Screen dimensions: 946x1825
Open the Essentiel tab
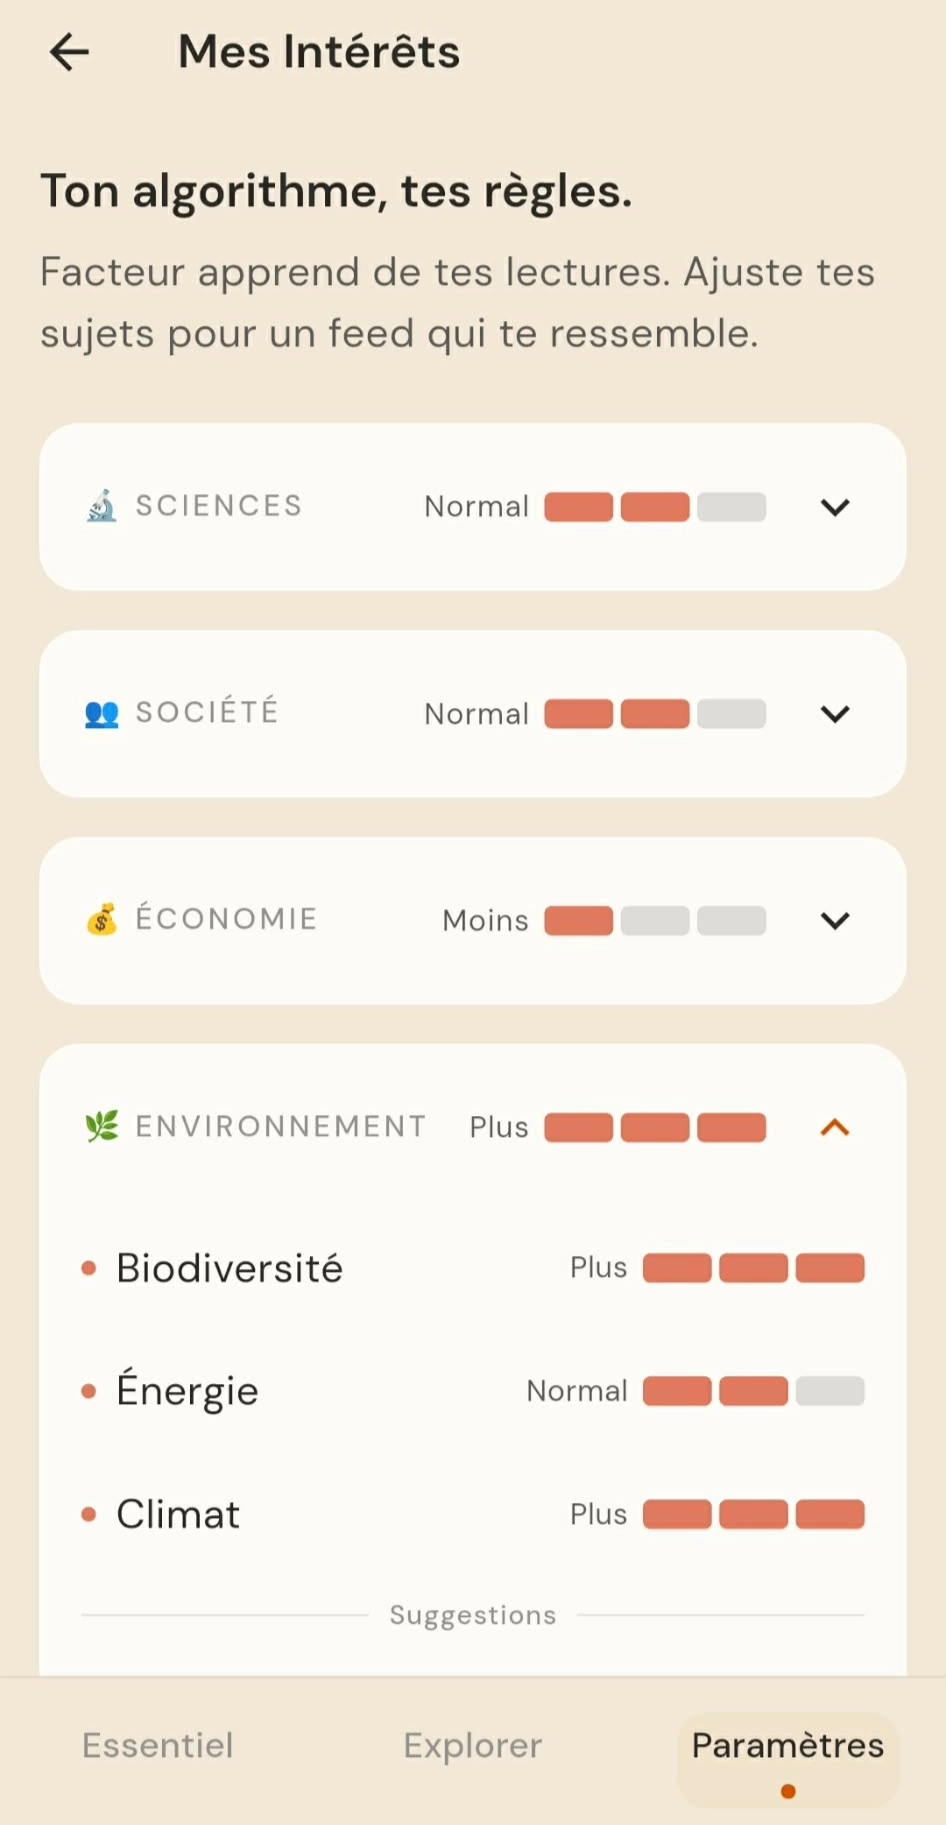158,1746
